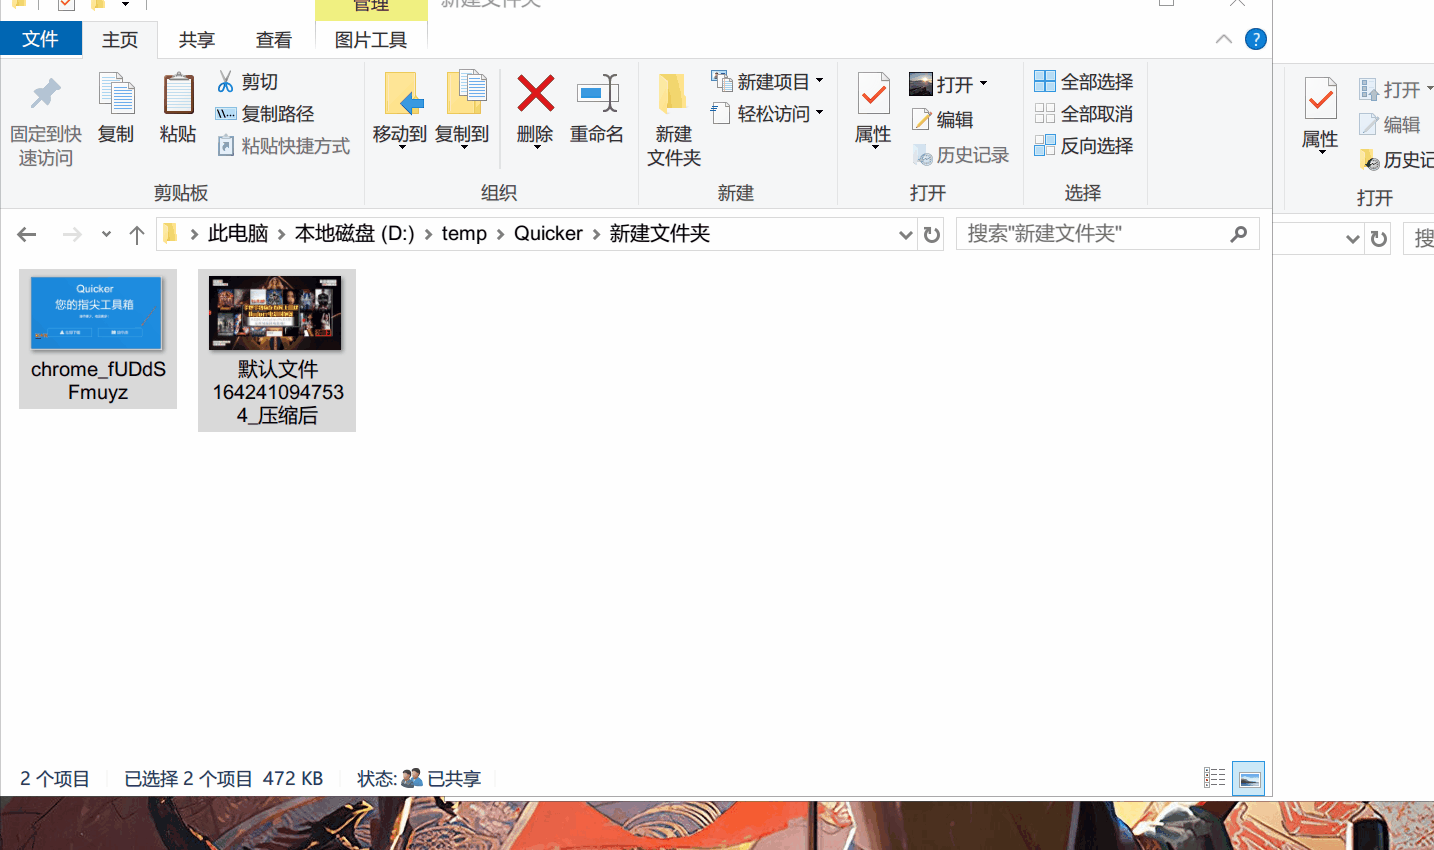The image size is (1434, 850).
Task: Open the 文件 menu tab
Action: click(40, 39)
